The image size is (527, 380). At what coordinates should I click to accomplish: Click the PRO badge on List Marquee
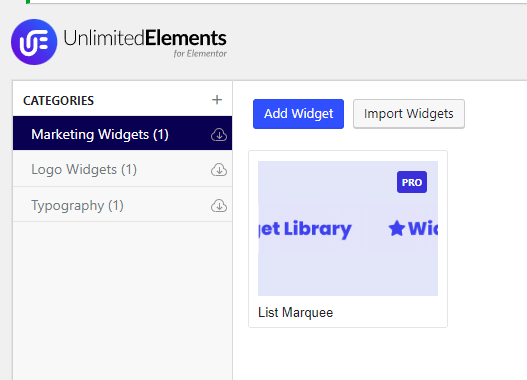pos(412,182)
